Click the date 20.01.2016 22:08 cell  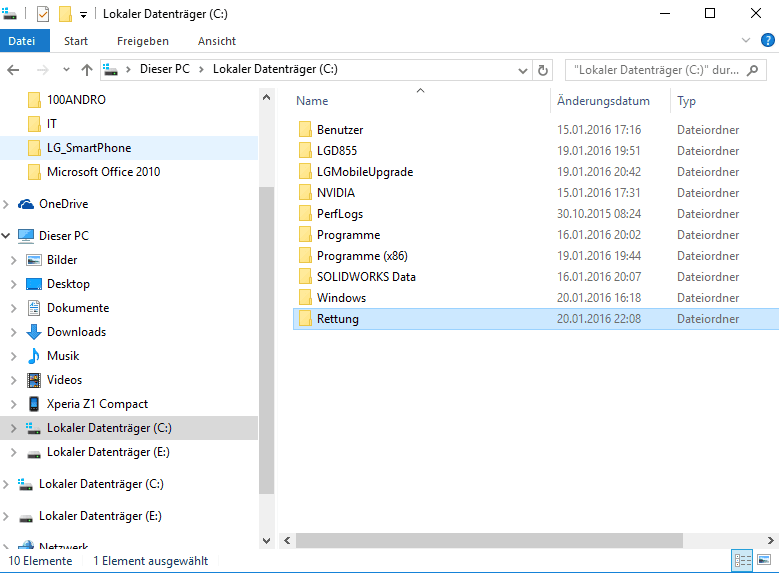(x=599, y=319)
